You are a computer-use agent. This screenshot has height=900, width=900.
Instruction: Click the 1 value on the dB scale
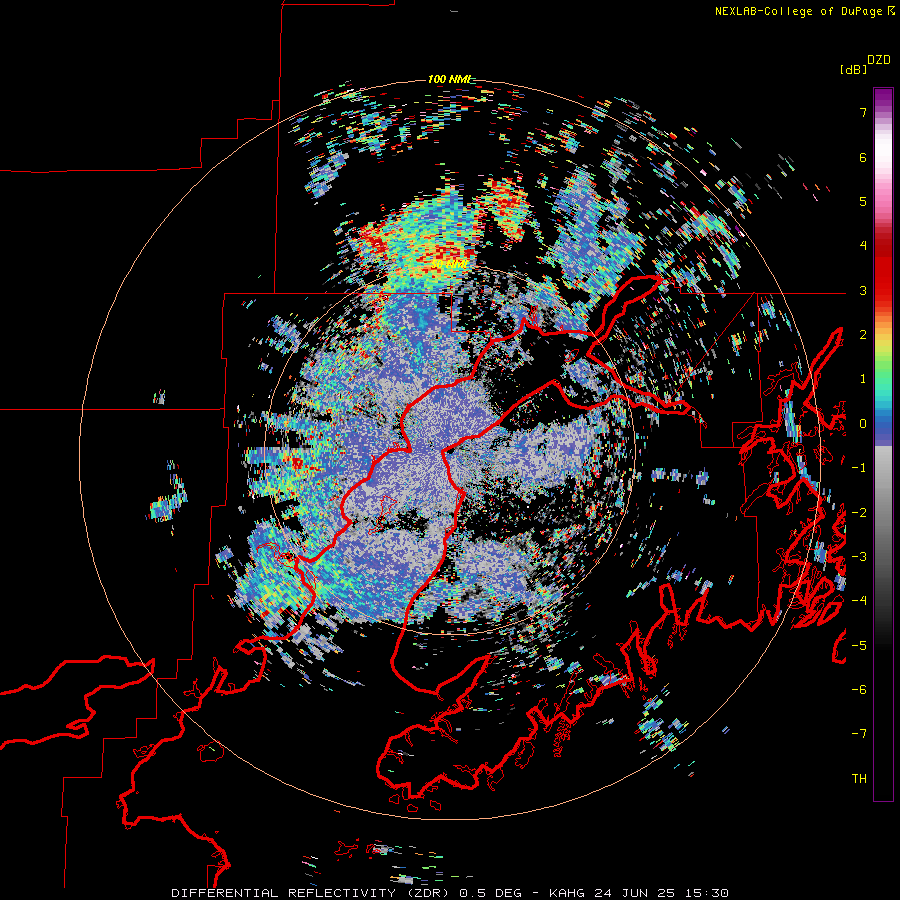pyautogui.click(x=863, y=379)
